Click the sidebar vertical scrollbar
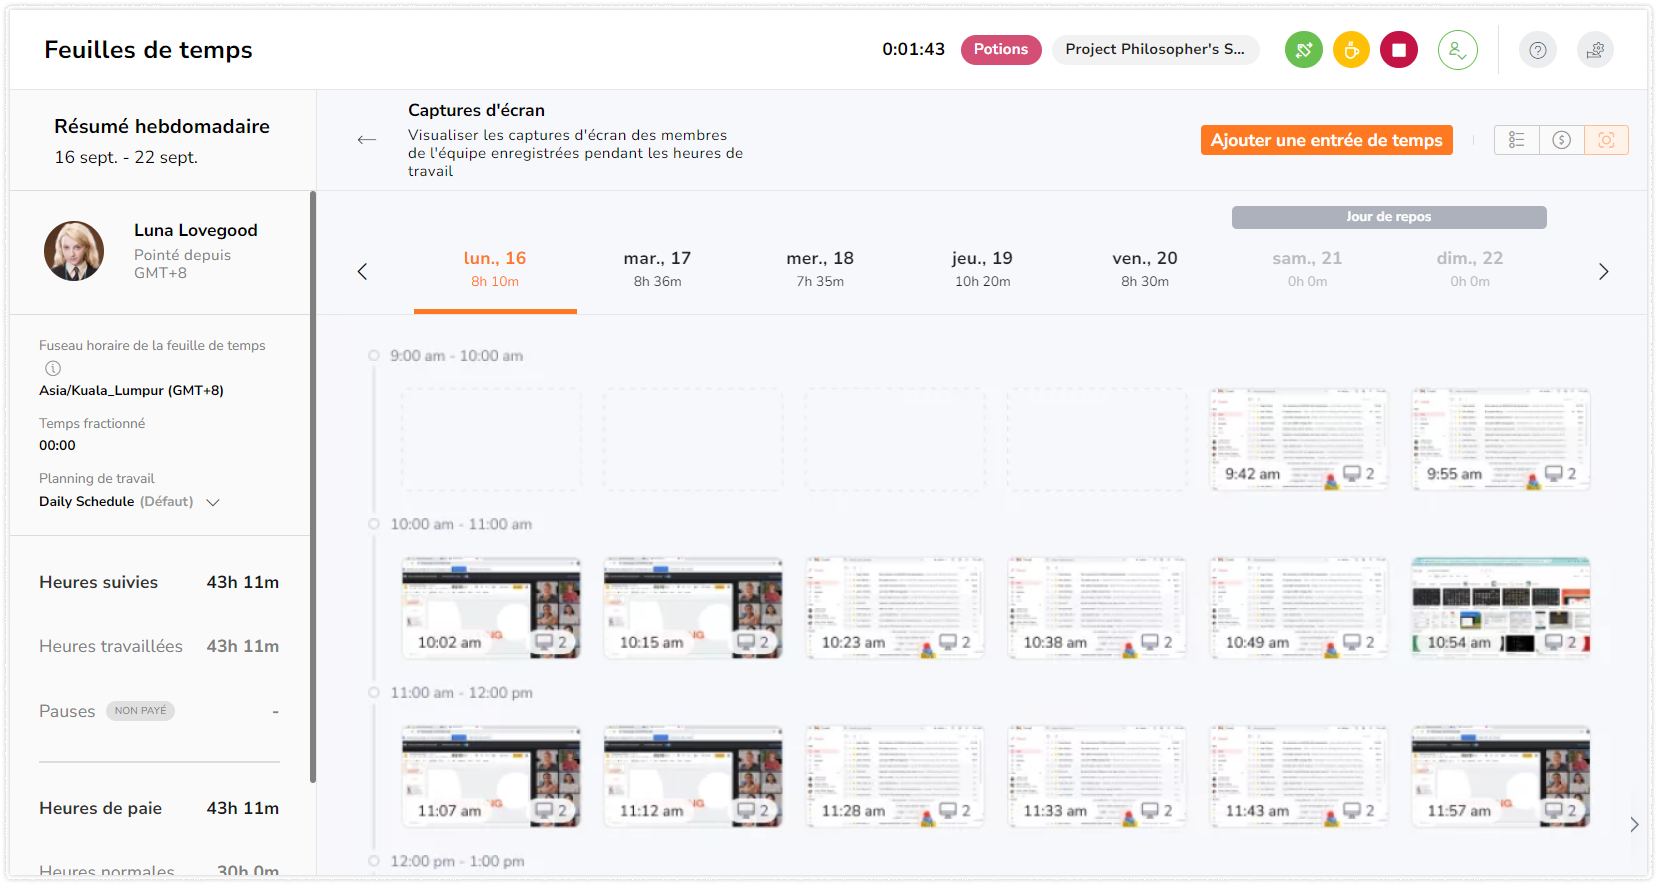 (313, 486)
